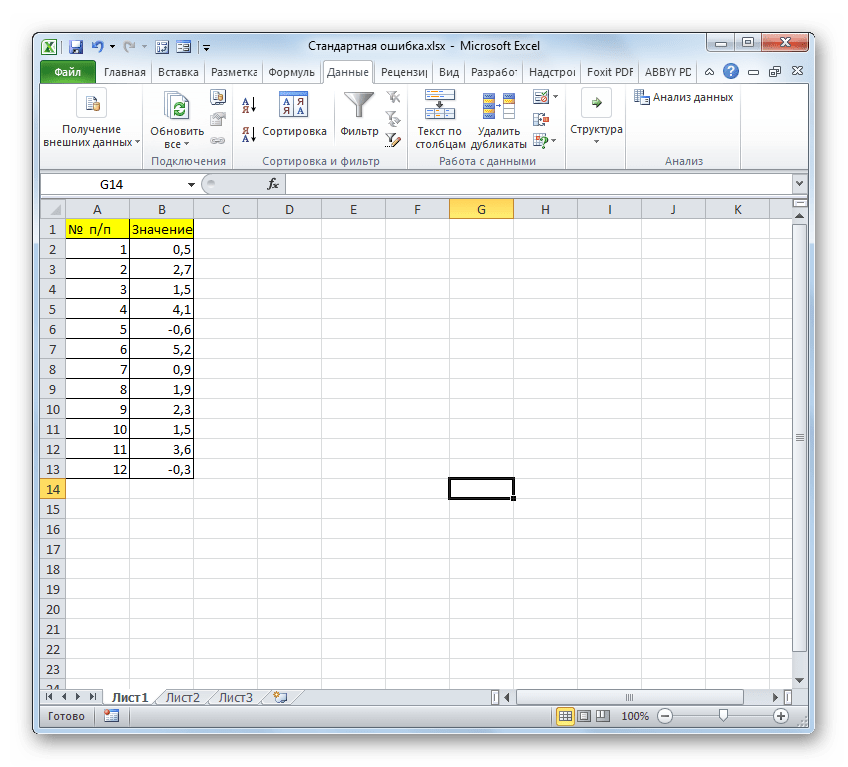Select Page Layout view icon
The width and height of the screenshot is (848, 767).
click(584, 716)
